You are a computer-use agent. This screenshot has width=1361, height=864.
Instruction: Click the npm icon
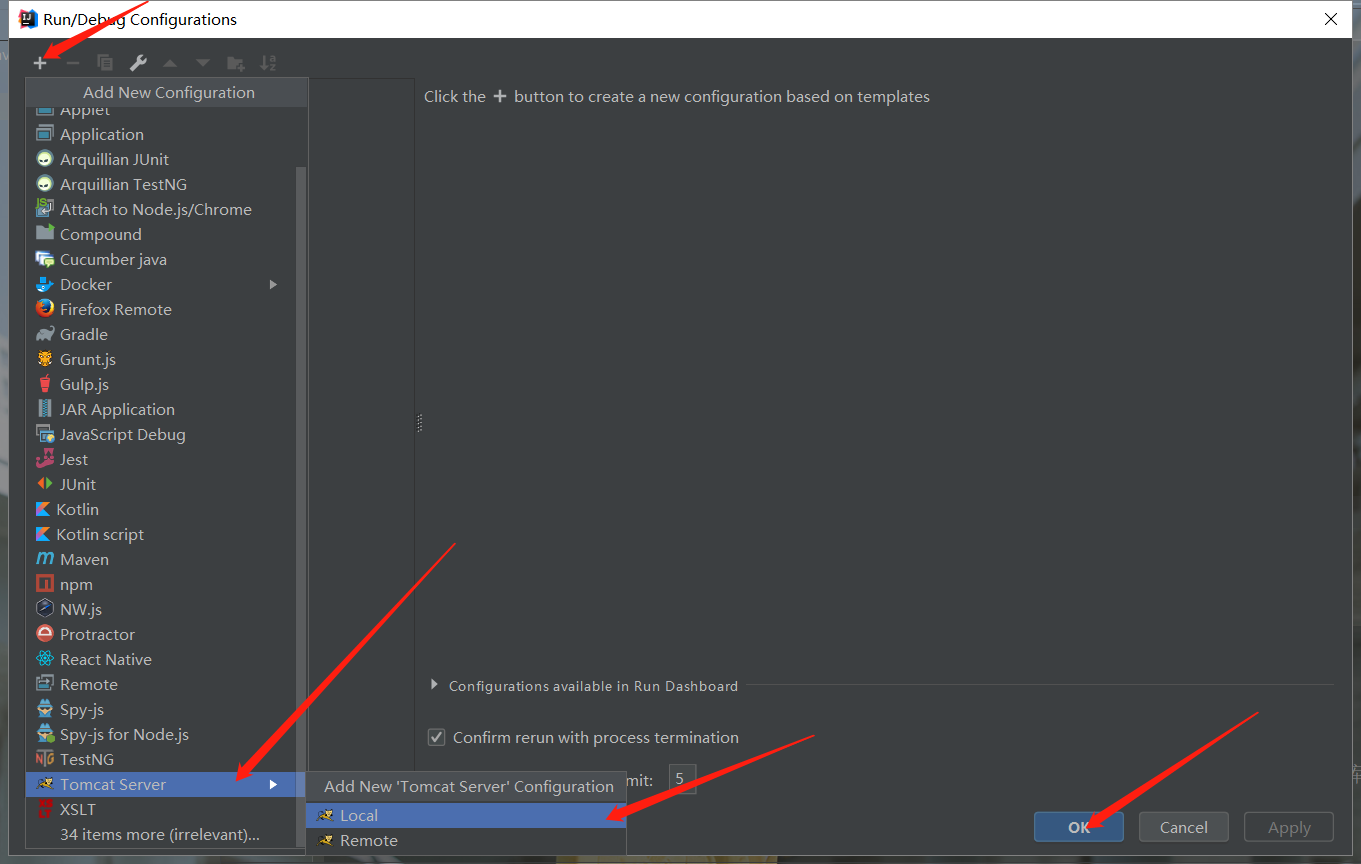click(x=44, y=584)
